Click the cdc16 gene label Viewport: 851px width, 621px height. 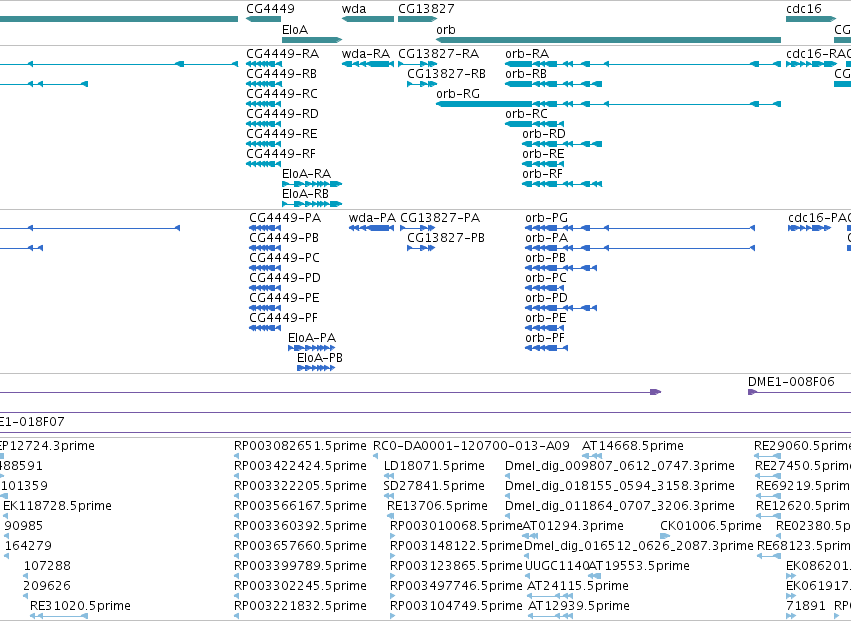(x=804, y=9)
